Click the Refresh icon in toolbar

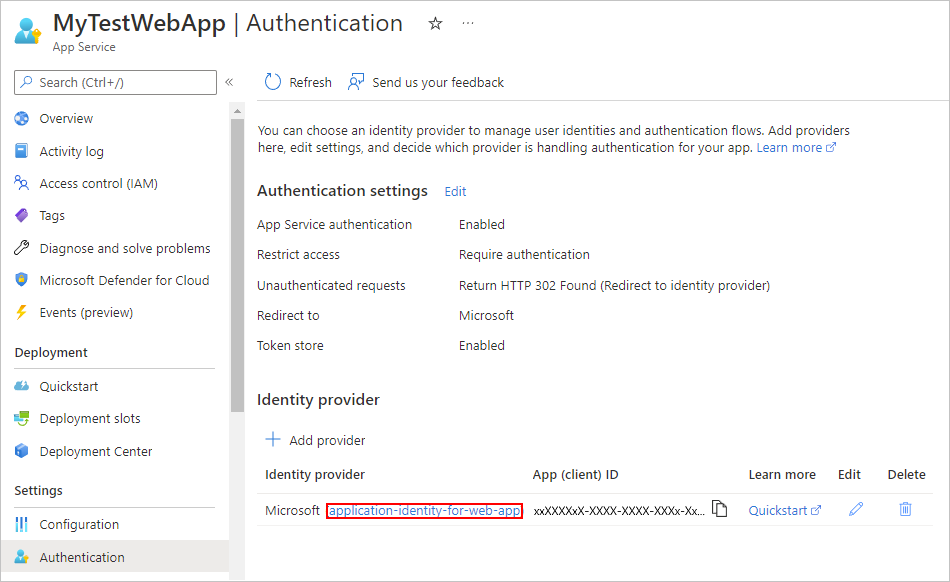(273, 82)
